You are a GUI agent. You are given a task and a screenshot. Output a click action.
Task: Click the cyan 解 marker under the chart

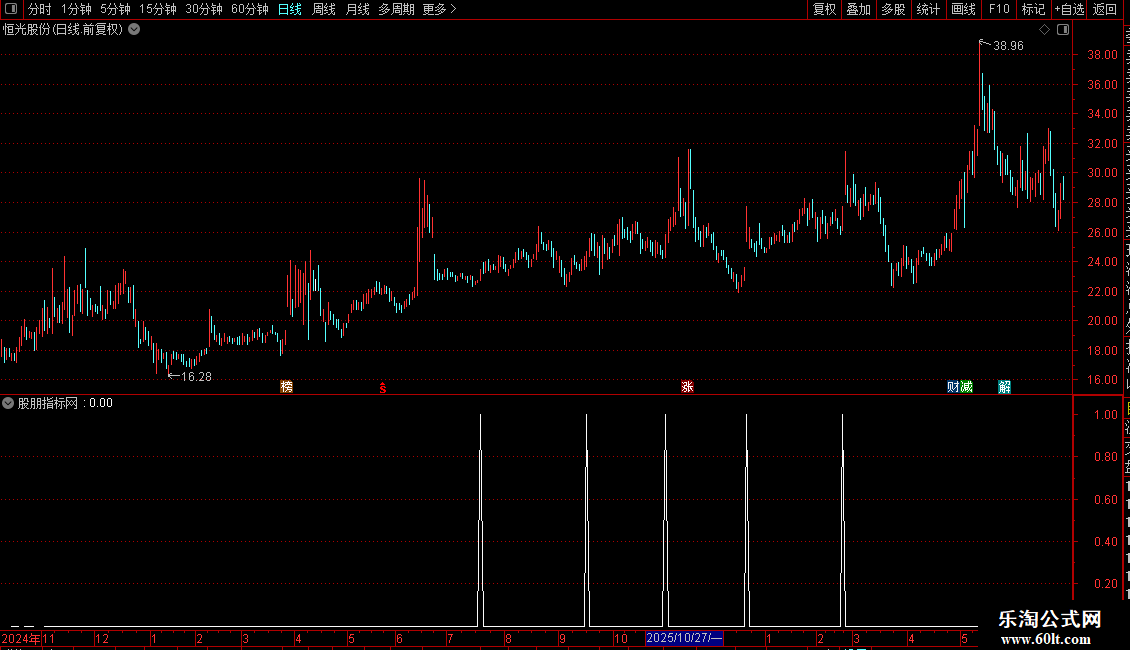1005,387
